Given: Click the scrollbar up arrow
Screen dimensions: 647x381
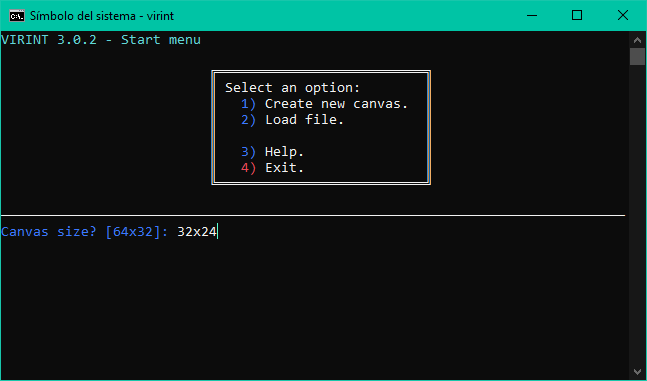Looking at the screenshot, I should pyautogui.click(x=638, y=40).
